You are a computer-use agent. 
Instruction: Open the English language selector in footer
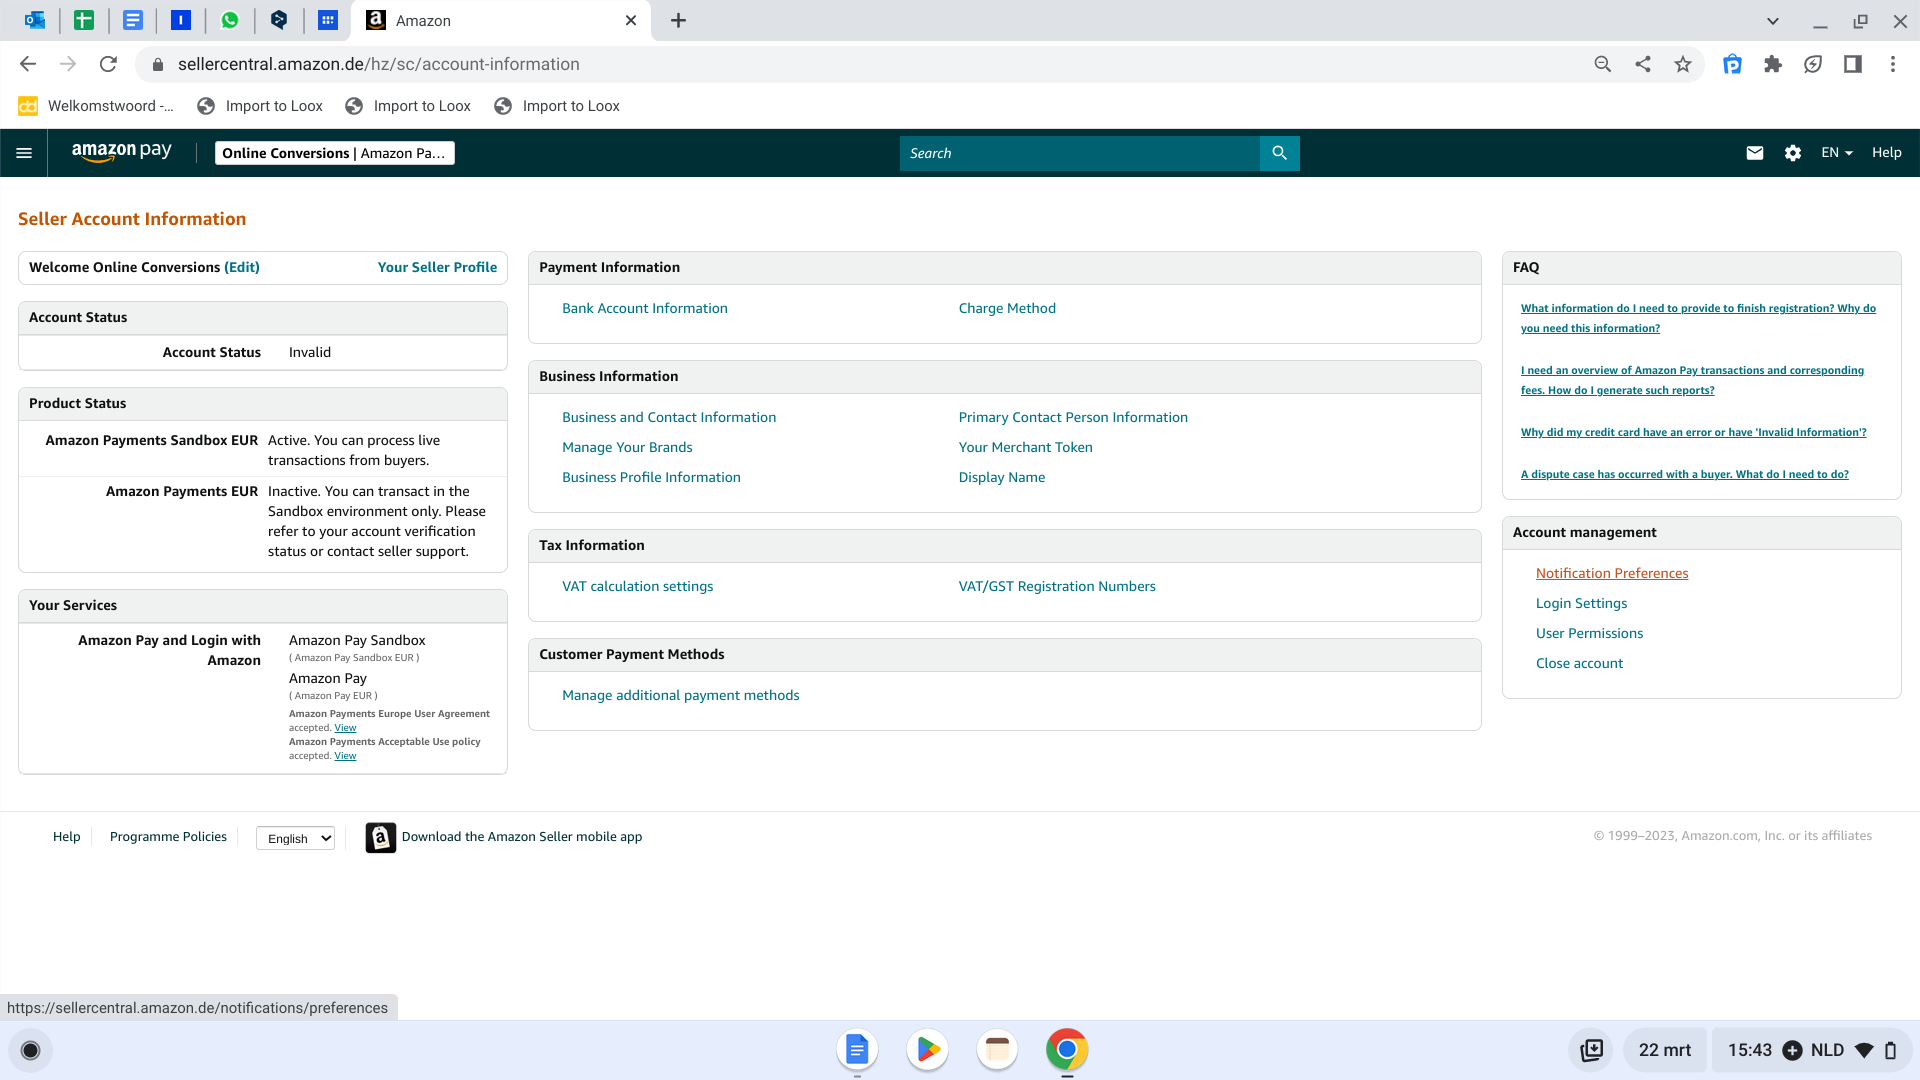coord(295,838)
